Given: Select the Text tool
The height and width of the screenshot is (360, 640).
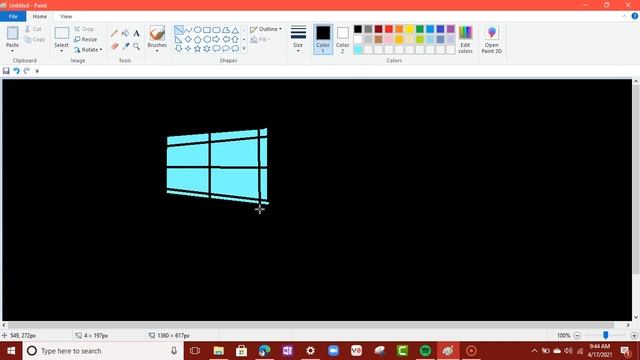Looking at the screenshot, I should point(136,33).
